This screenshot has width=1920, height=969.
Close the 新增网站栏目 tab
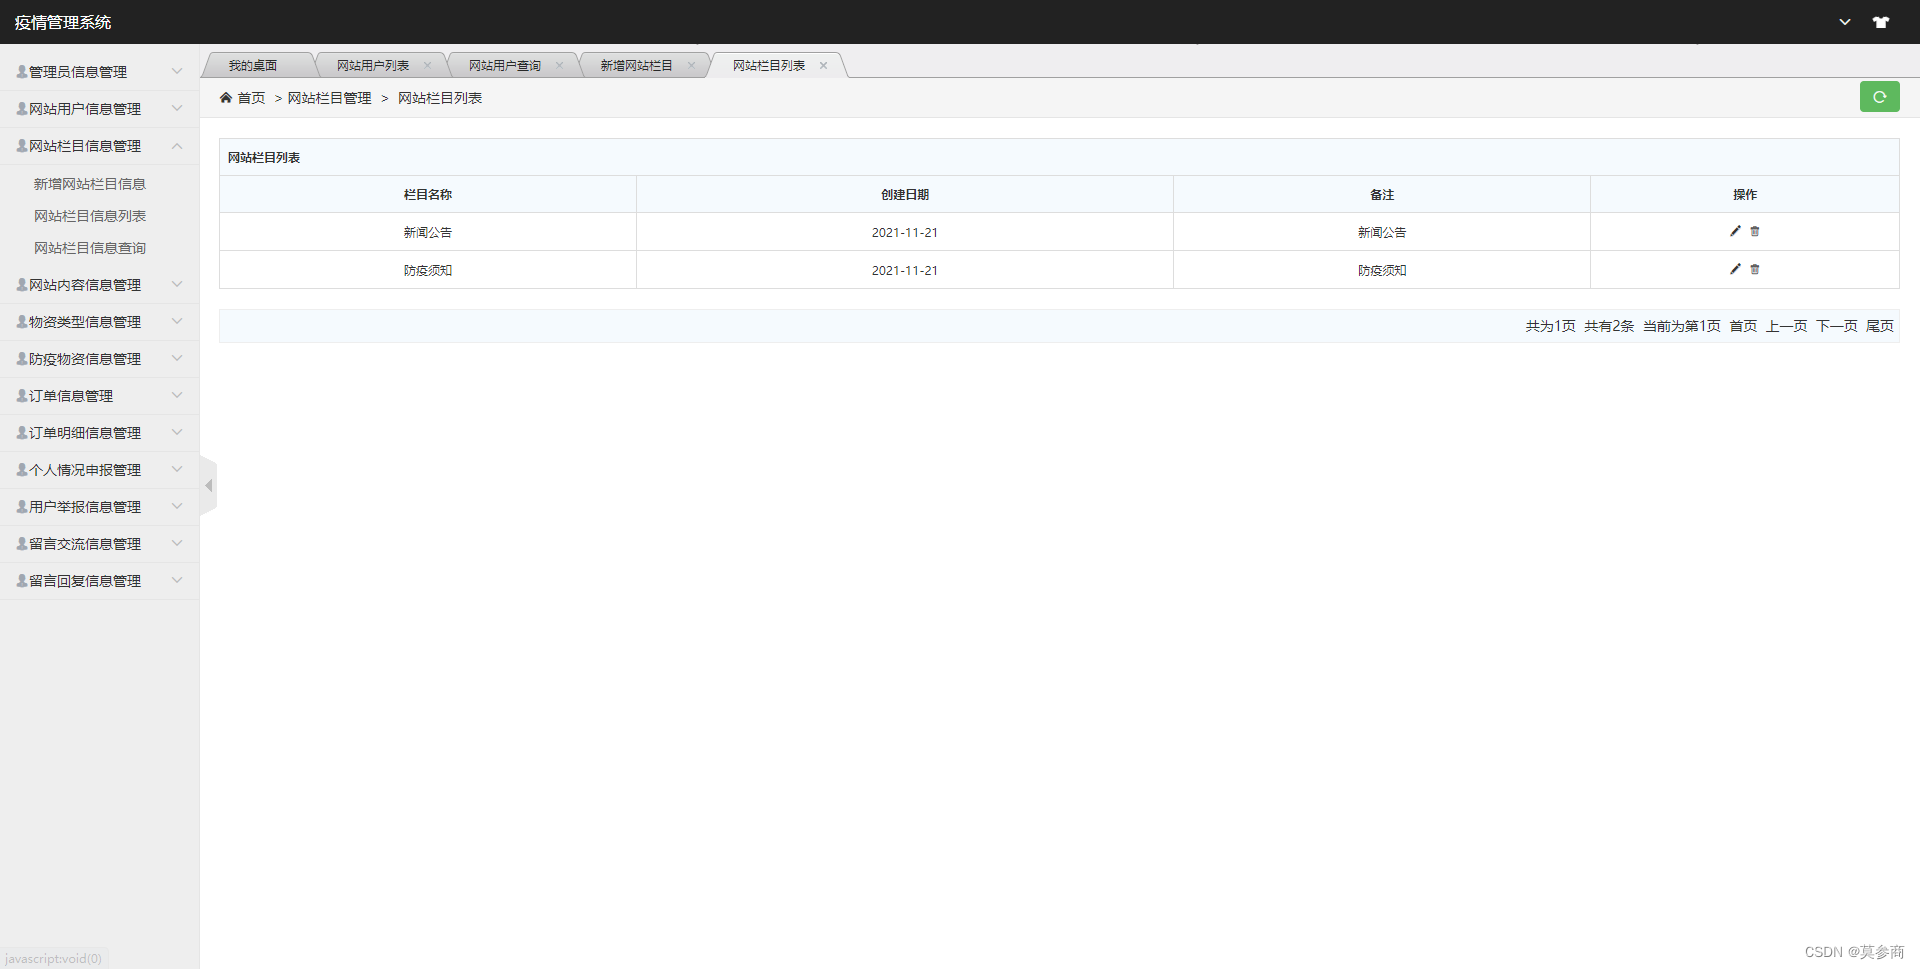click(x=691, y=66)
